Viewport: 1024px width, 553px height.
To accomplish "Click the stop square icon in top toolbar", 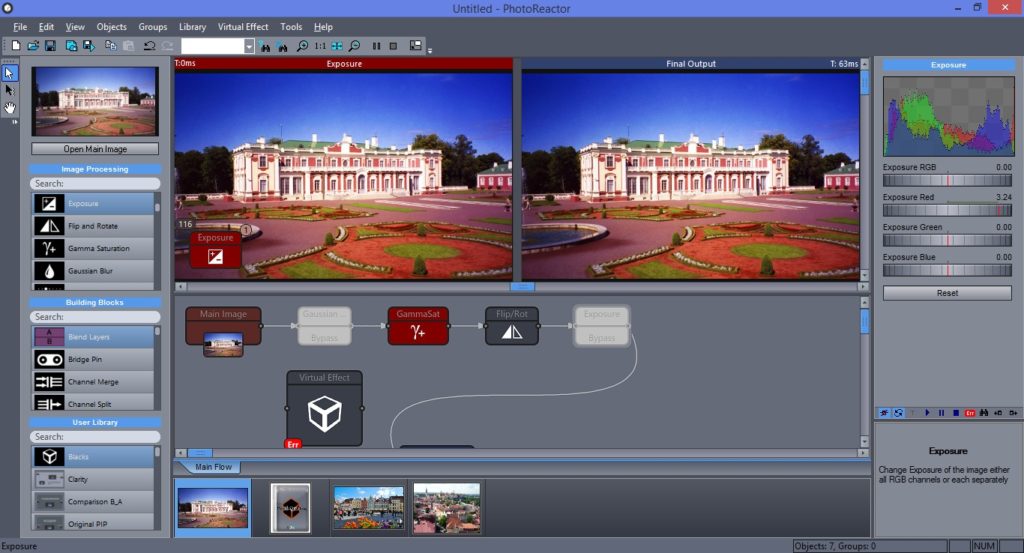I will click(393, 46).
